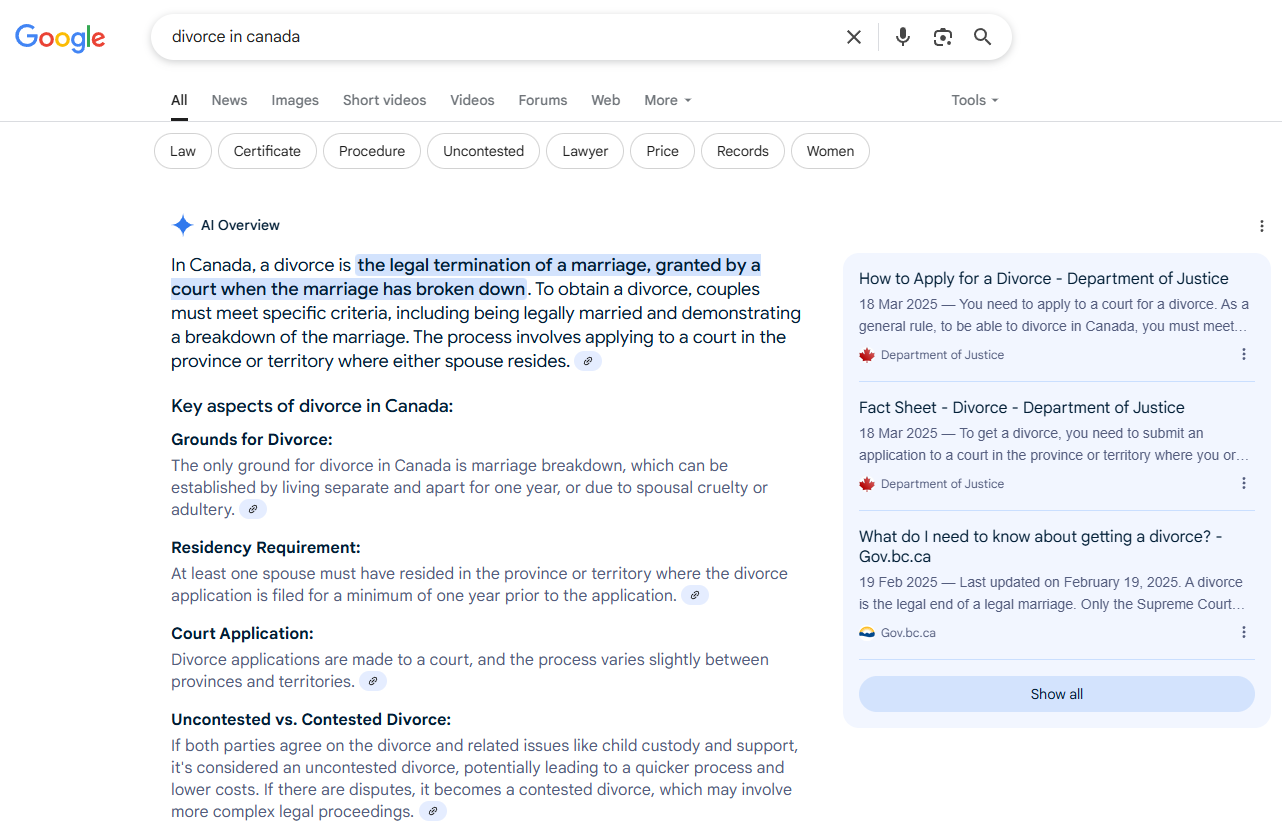The height and width of the screenshot is (826, 1282).
Task: Click the 'Court Application:' heading
Action: click(242, 634)
